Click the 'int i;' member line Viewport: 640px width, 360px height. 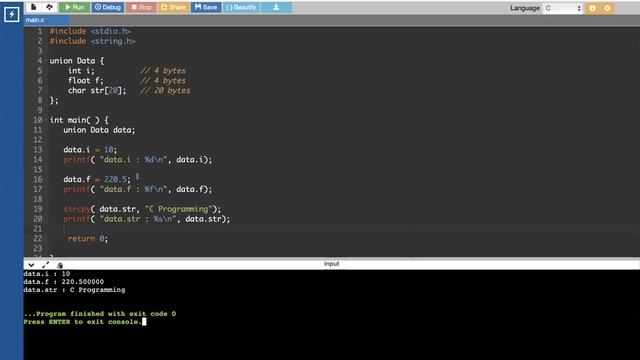coord(81,71)
